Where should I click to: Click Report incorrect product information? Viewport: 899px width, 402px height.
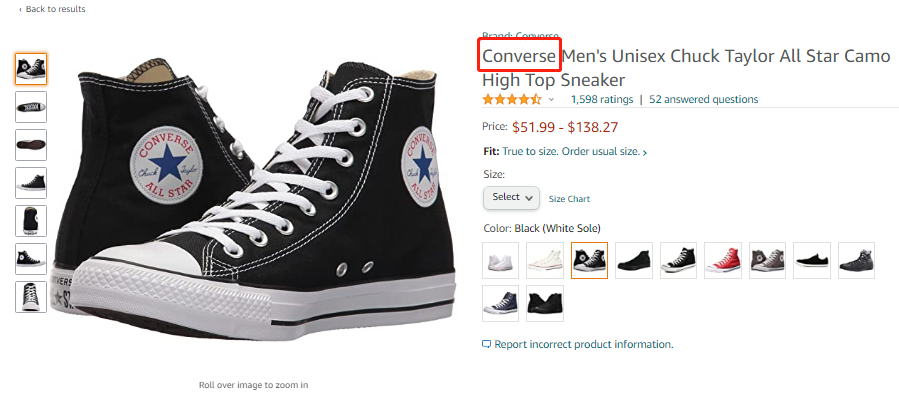584,344
